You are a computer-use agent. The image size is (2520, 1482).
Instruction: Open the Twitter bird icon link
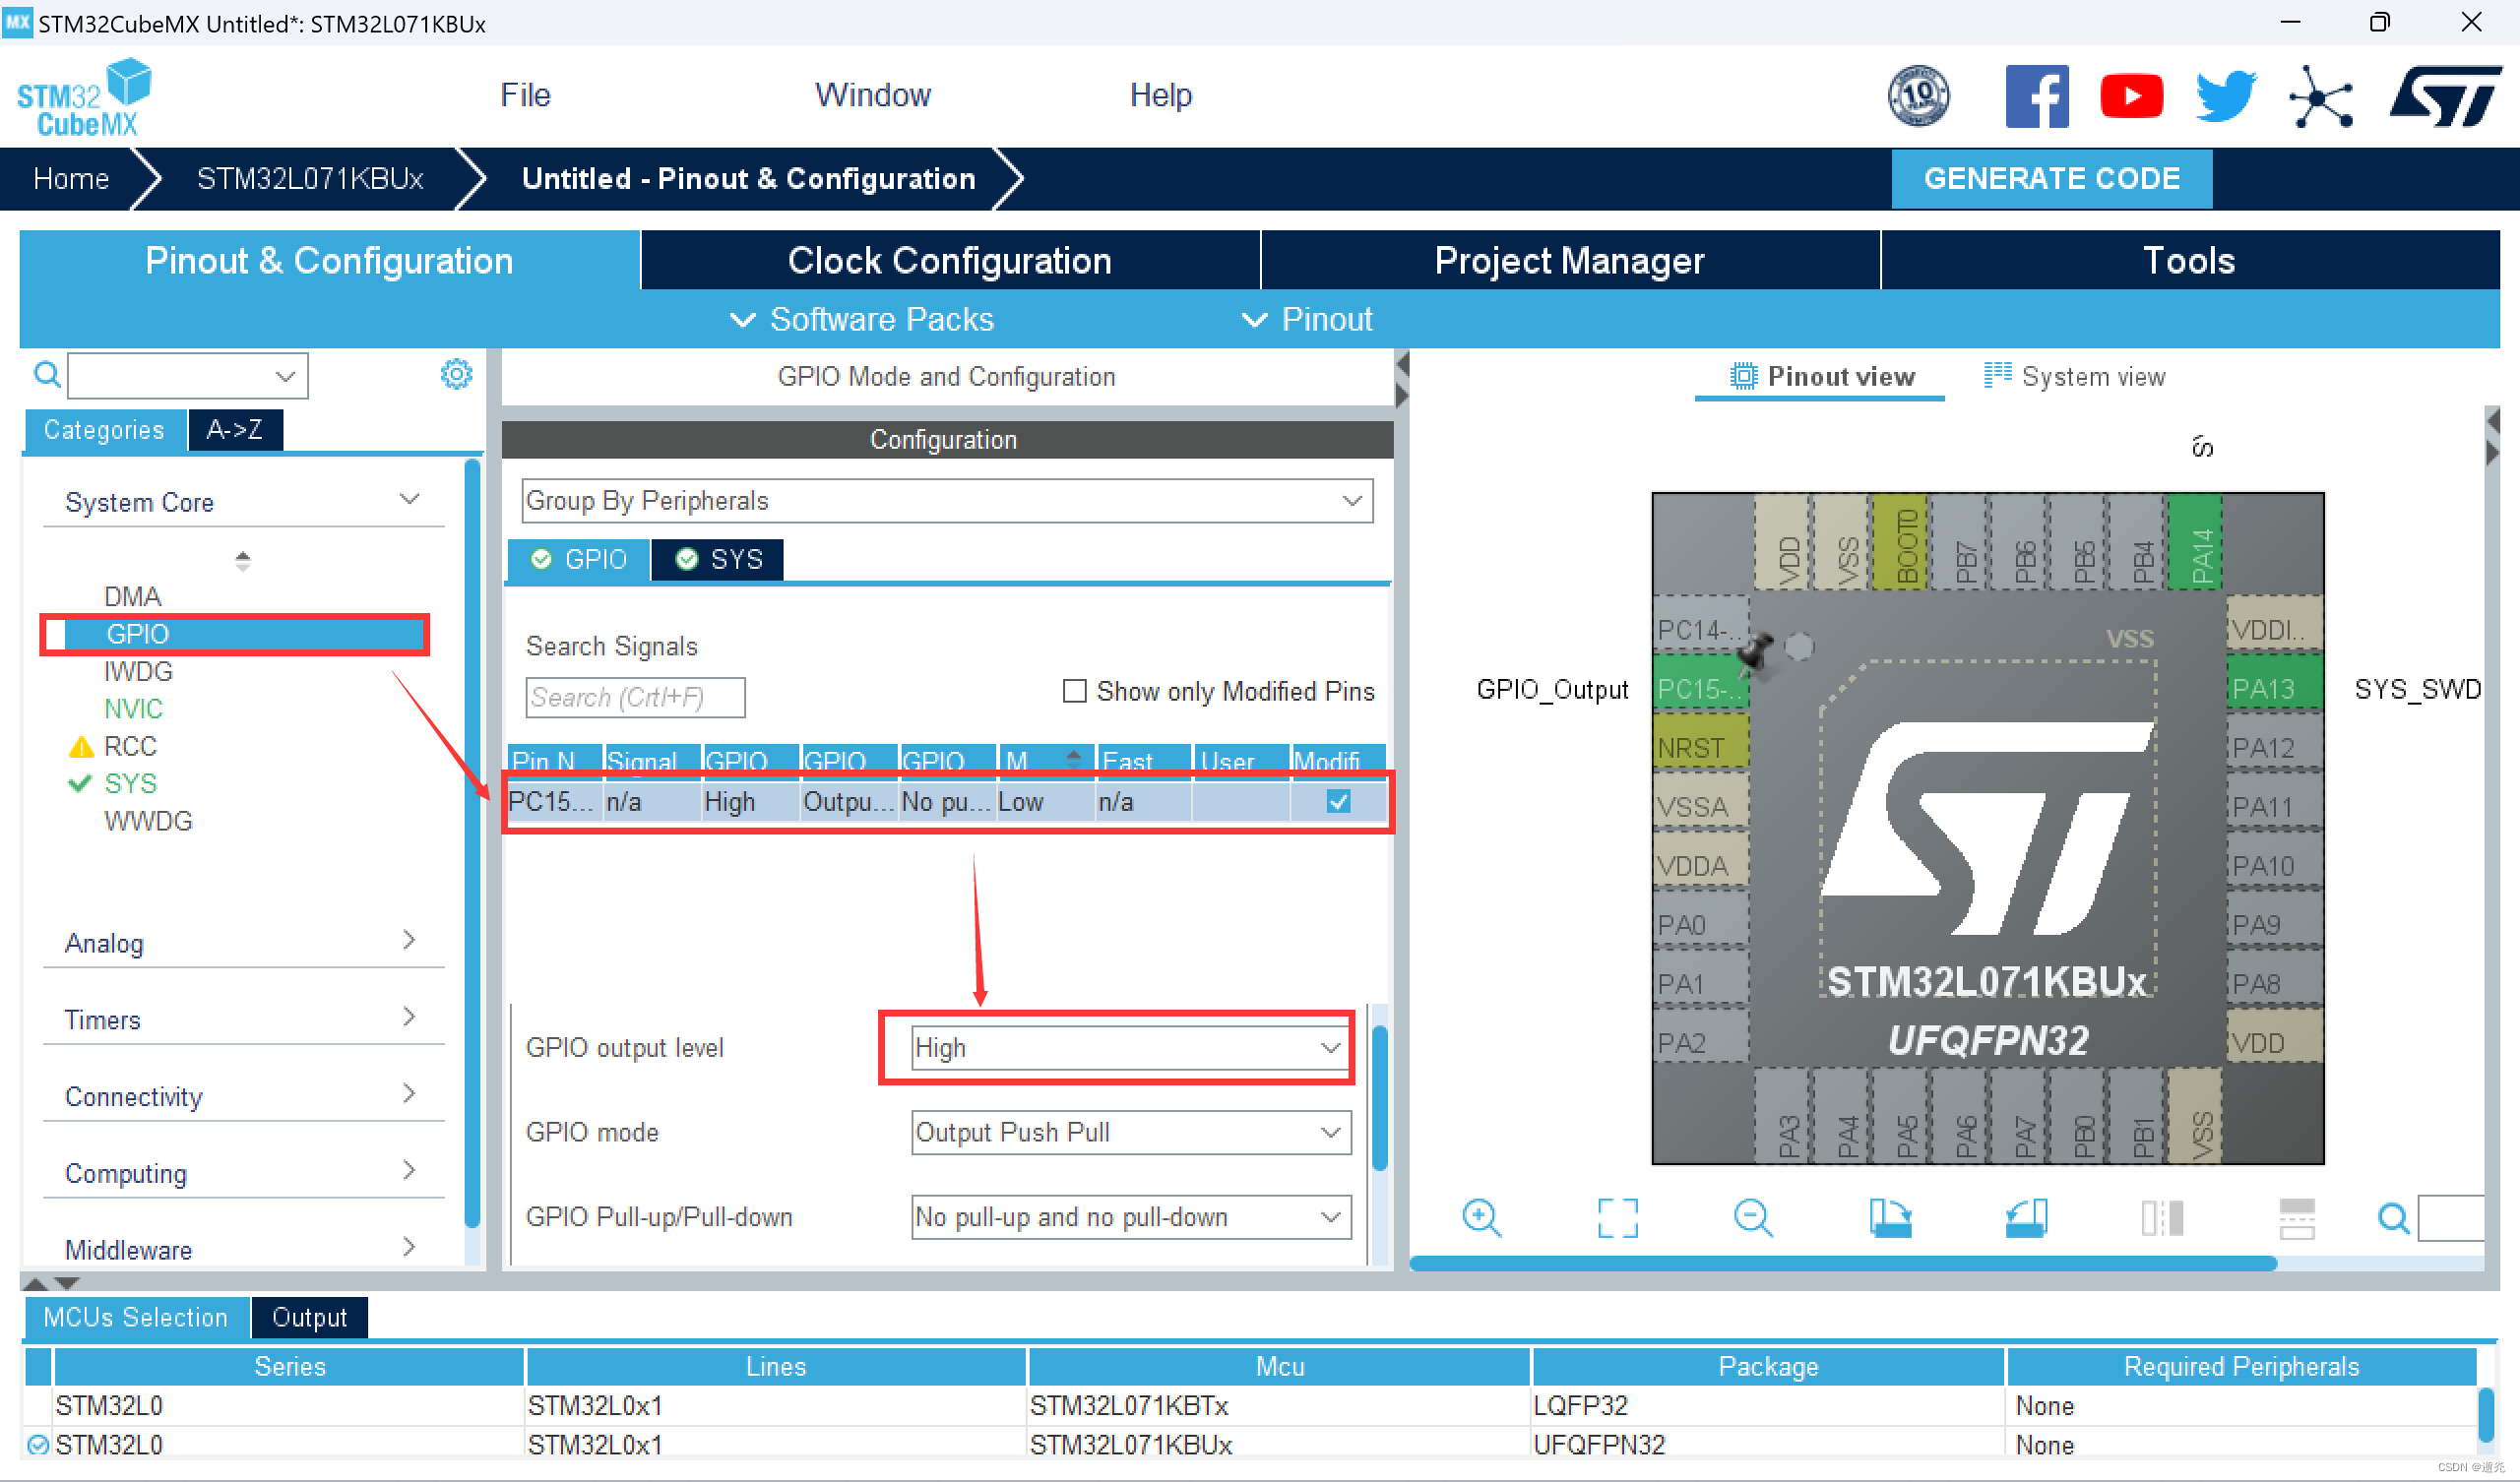2225,96
